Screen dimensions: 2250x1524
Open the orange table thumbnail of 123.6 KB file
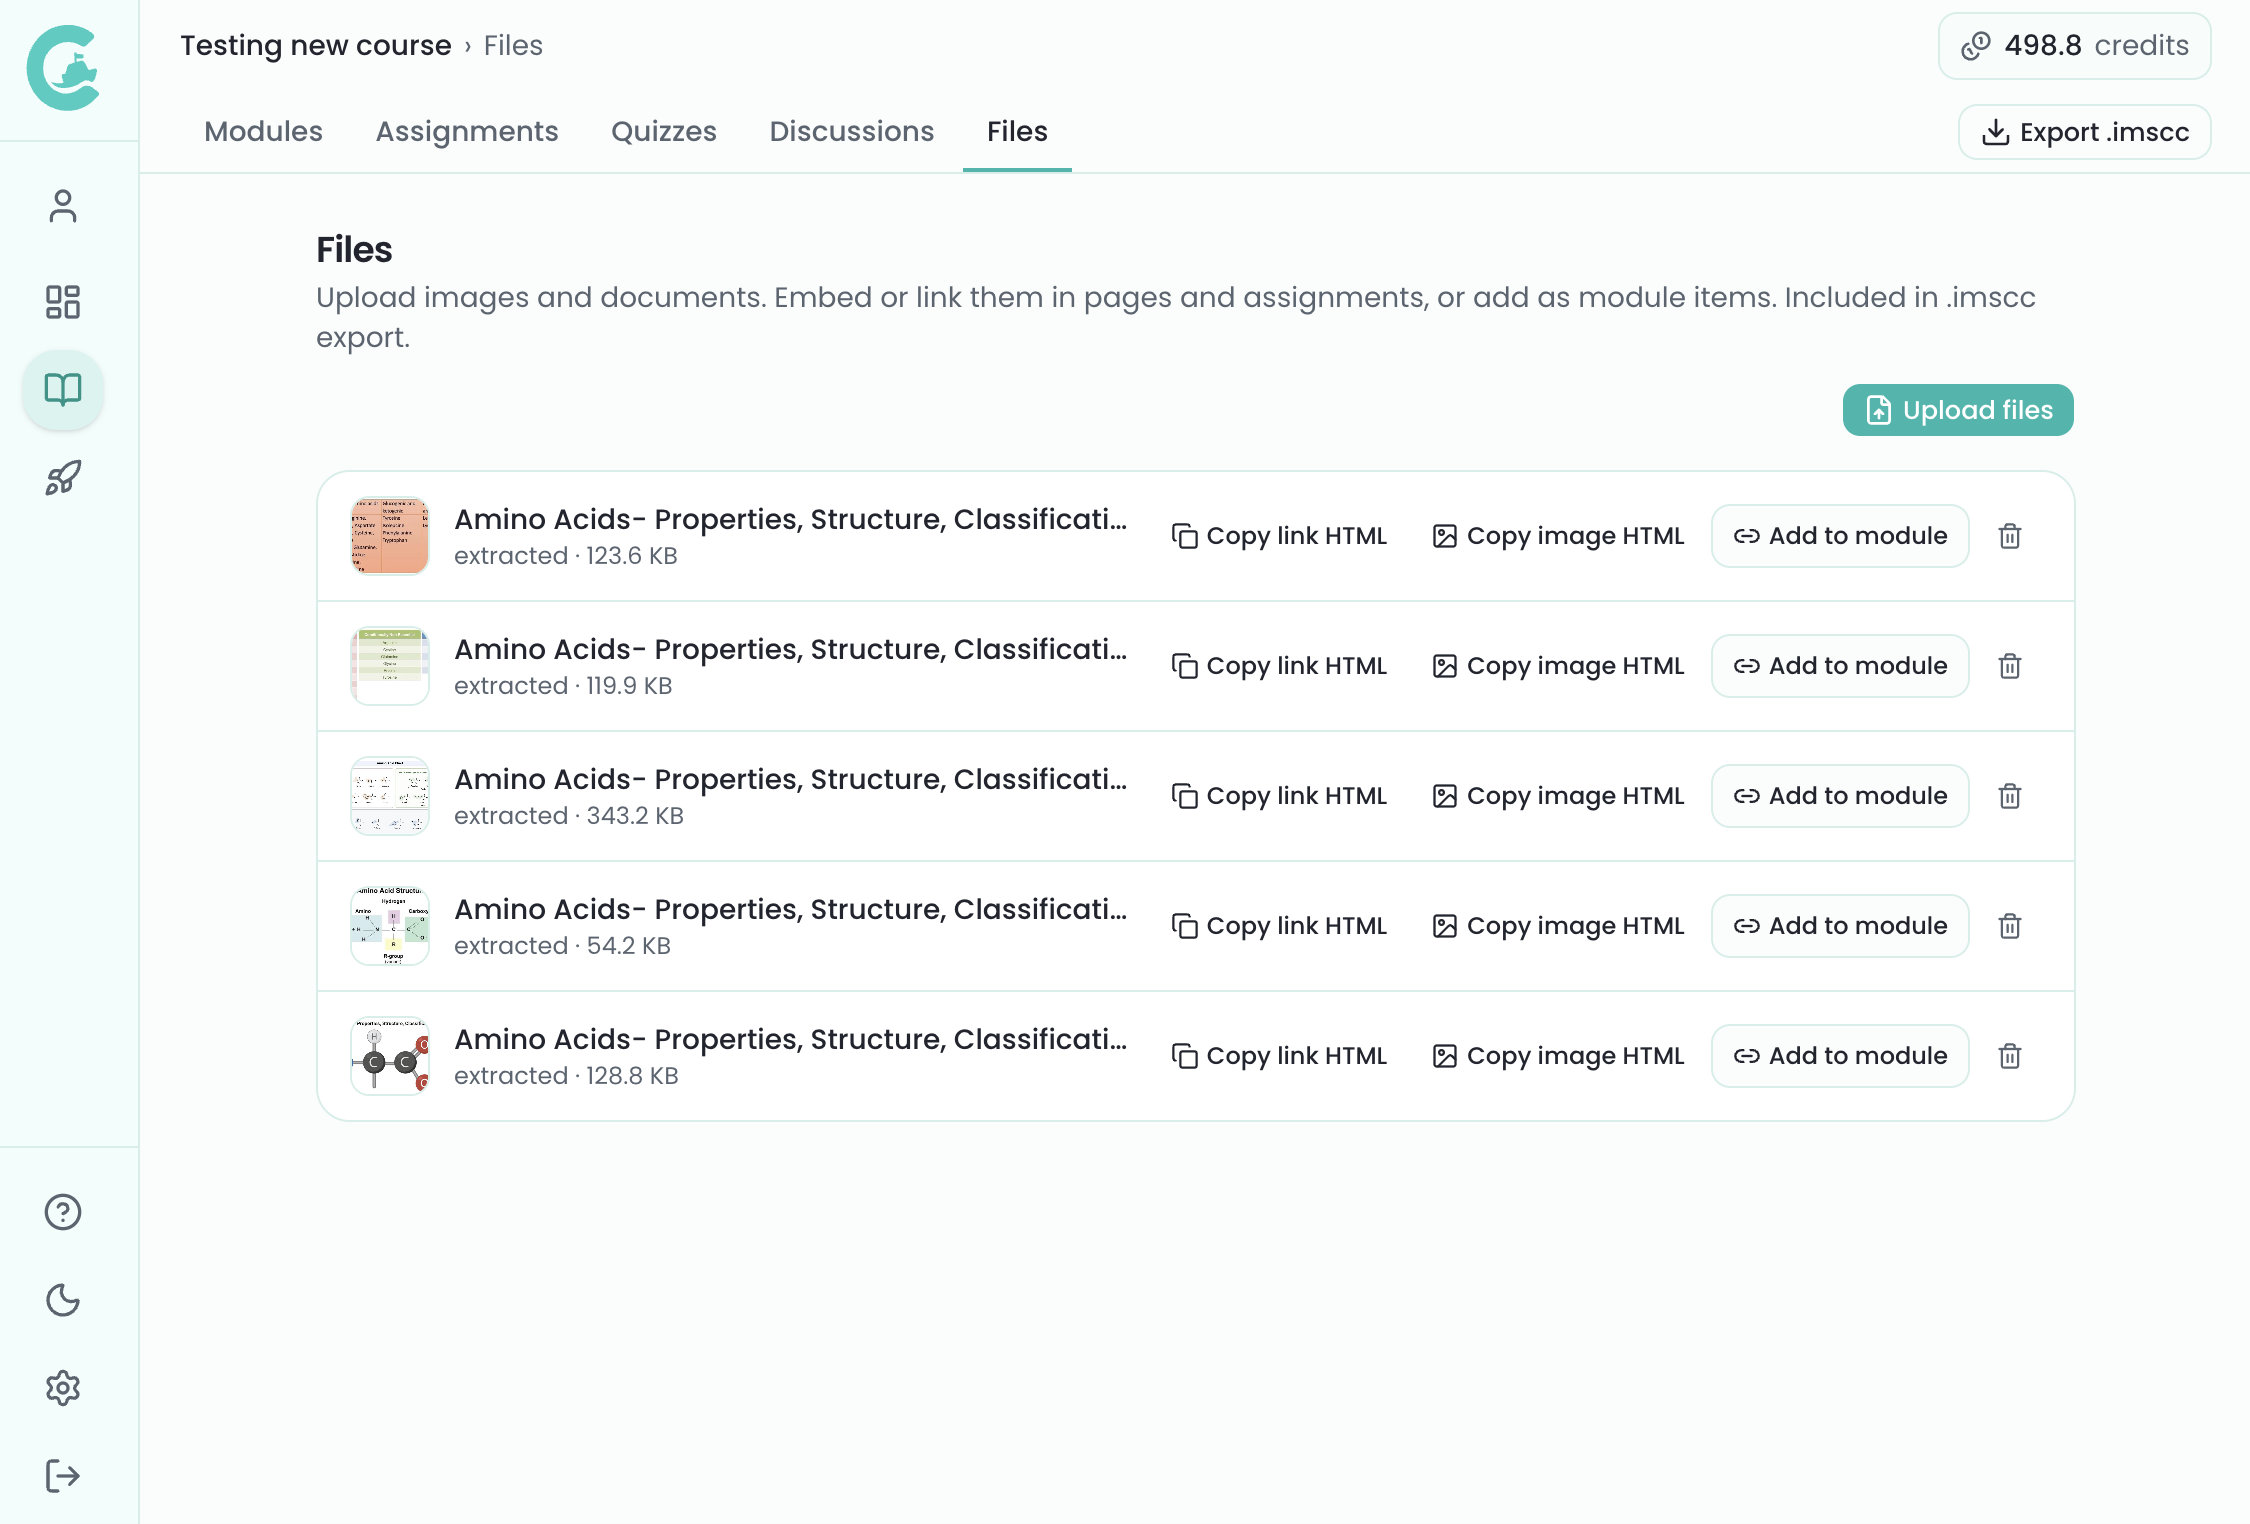(390, 536)
